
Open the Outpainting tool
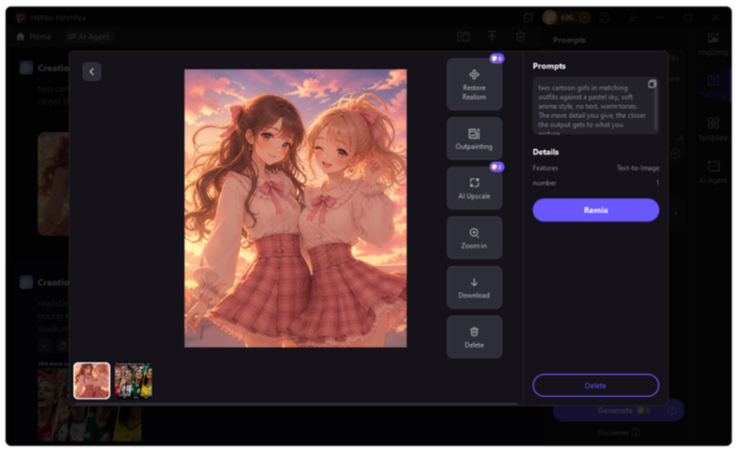click(x=474, y=139)
